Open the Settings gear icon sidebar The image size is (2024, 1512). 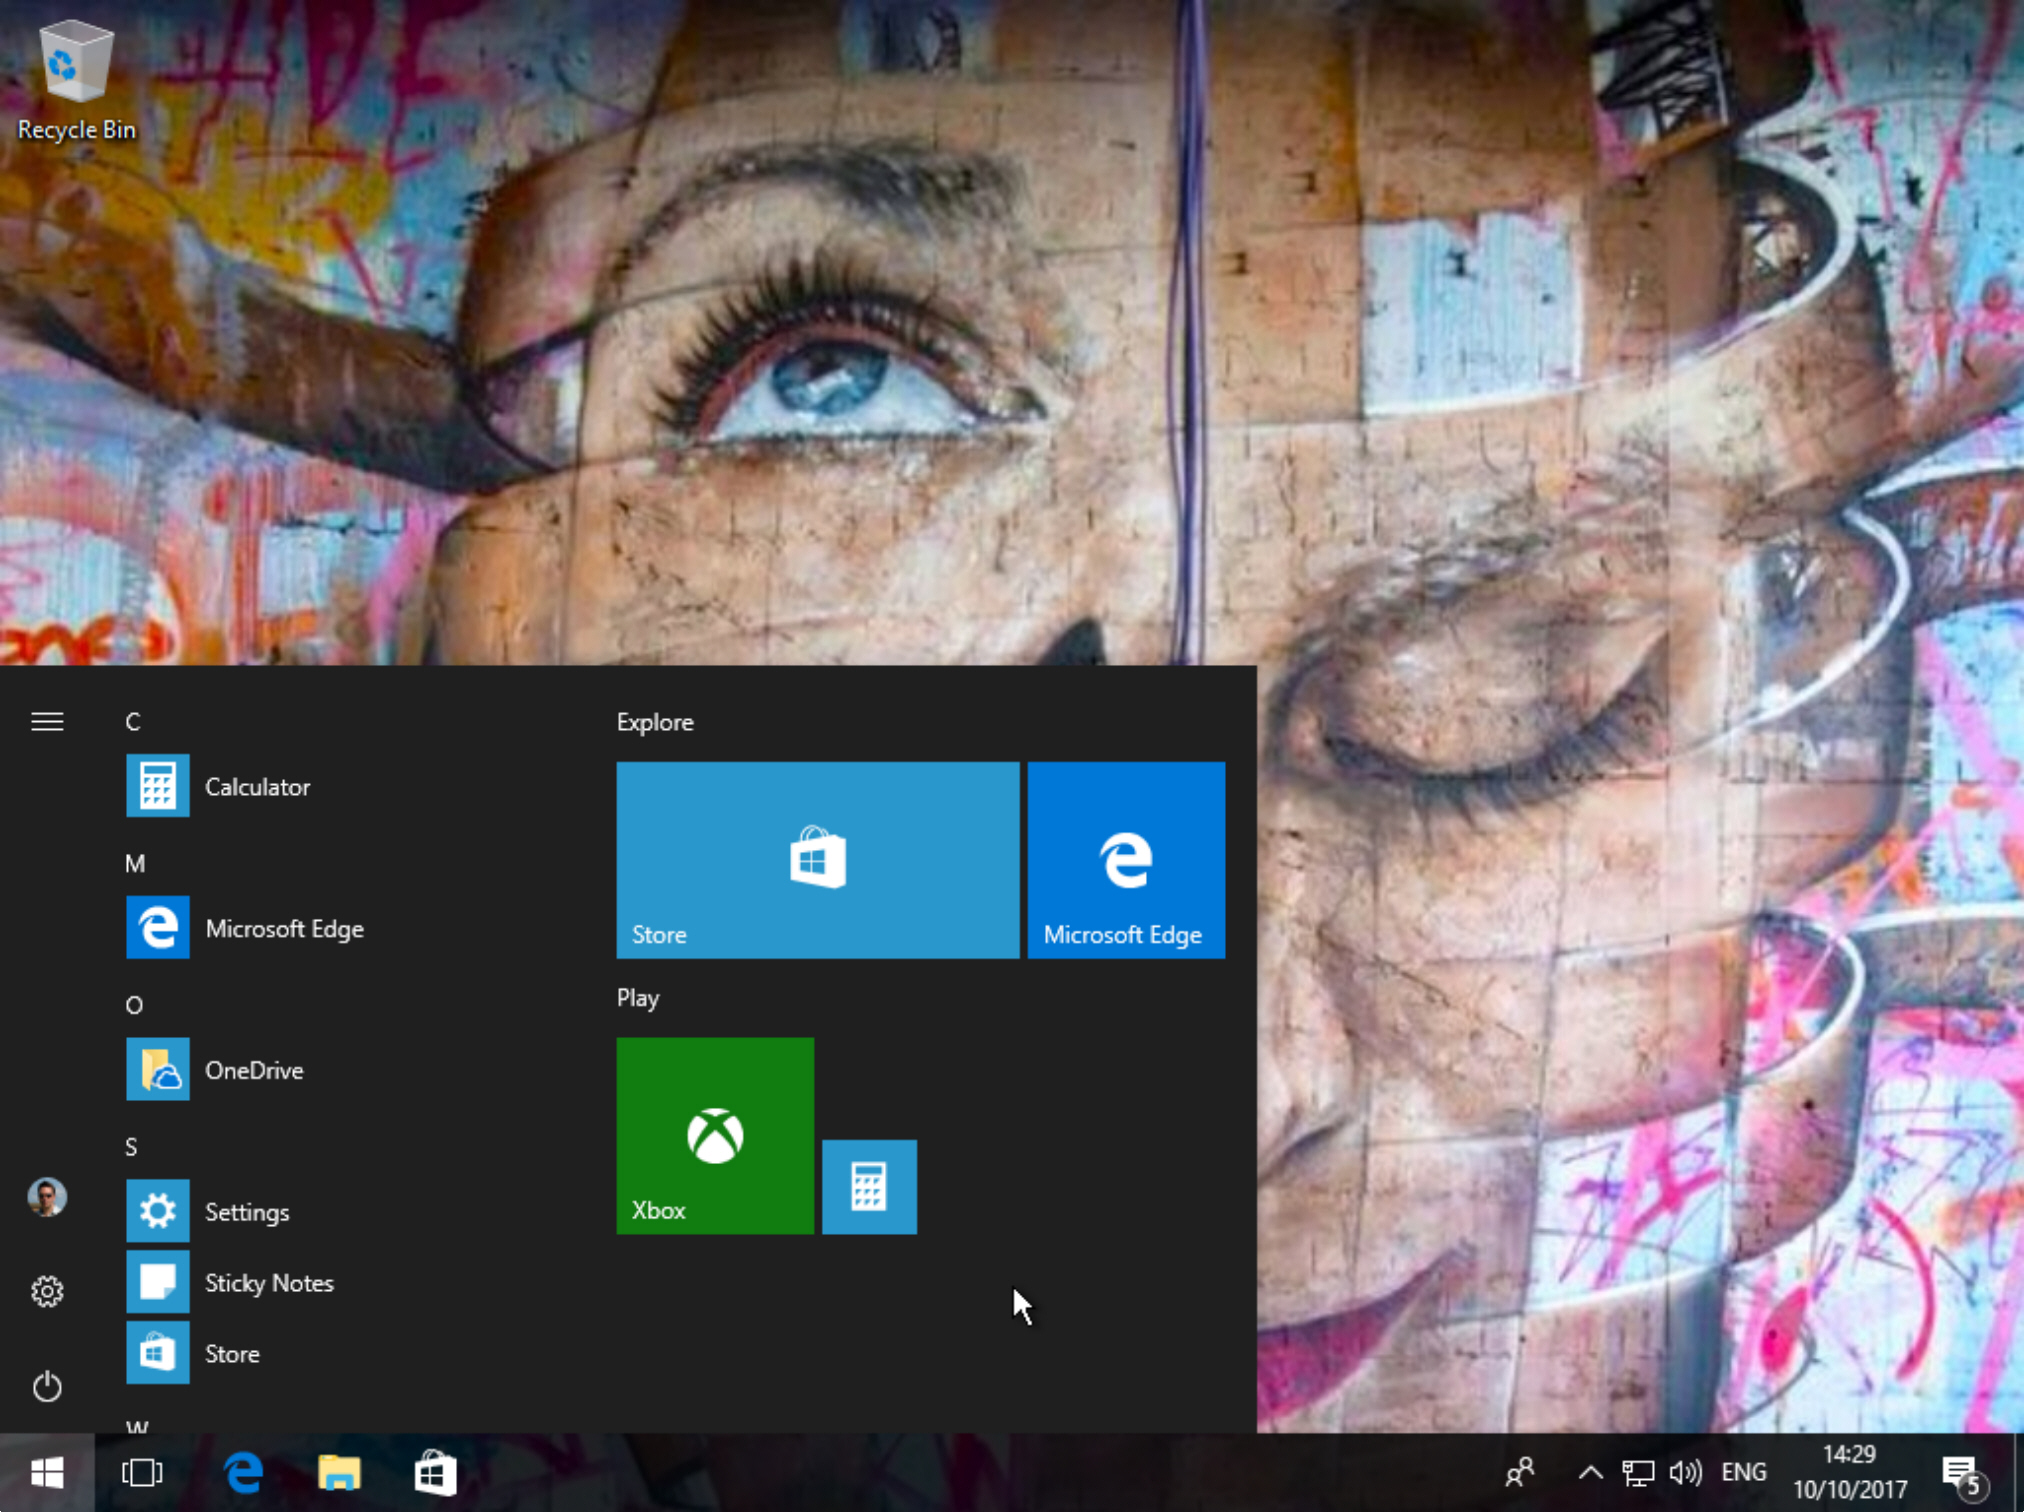46,1291
